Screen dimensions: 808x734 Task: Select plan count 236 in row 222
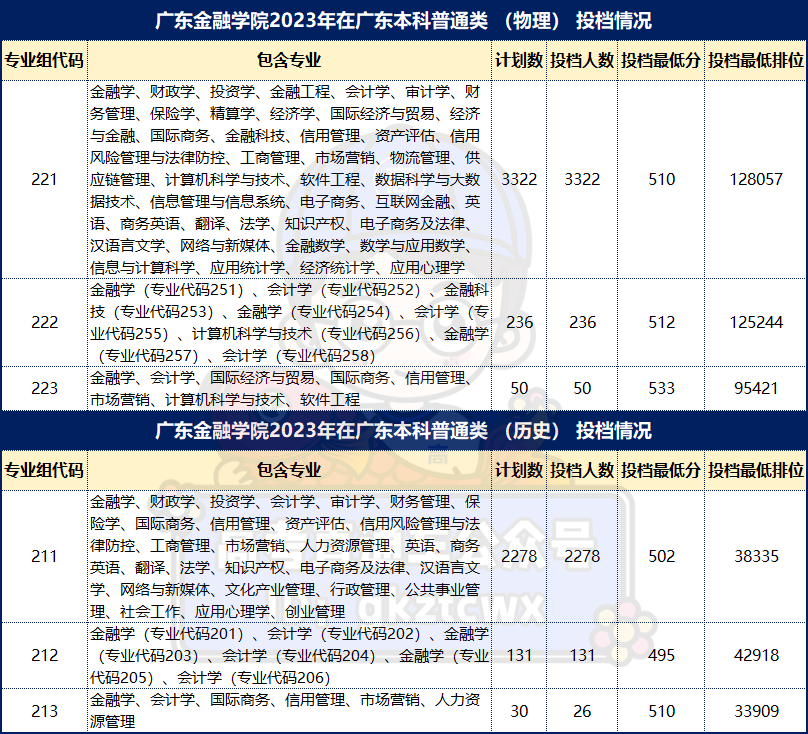click(x=519, y=322)
